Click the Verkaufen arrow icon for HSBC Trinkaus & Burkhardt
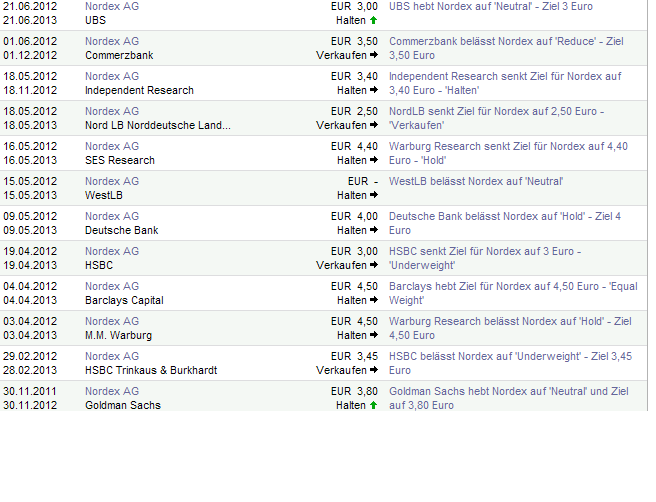The image size is (656, 502). tap(374, 370)
